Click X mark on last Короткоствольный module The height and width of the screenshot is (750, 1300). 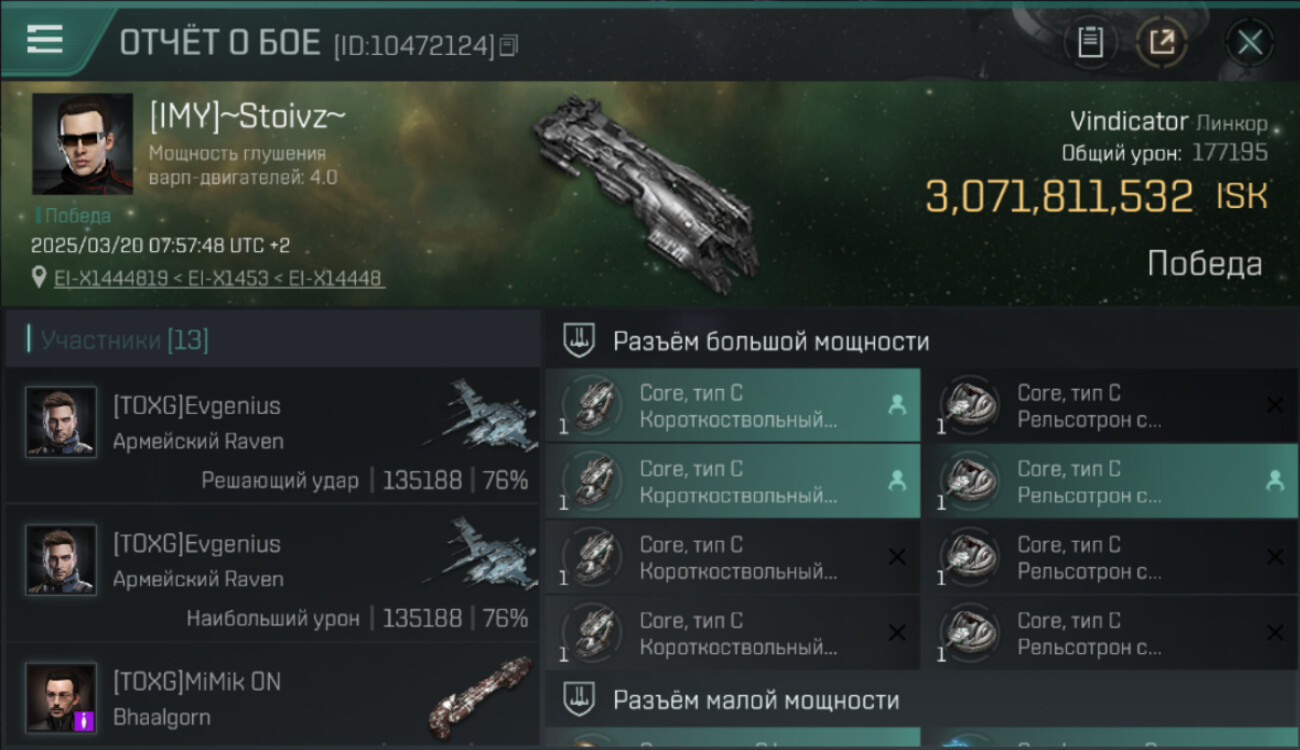pyautogui.click(x=897, y=632)
